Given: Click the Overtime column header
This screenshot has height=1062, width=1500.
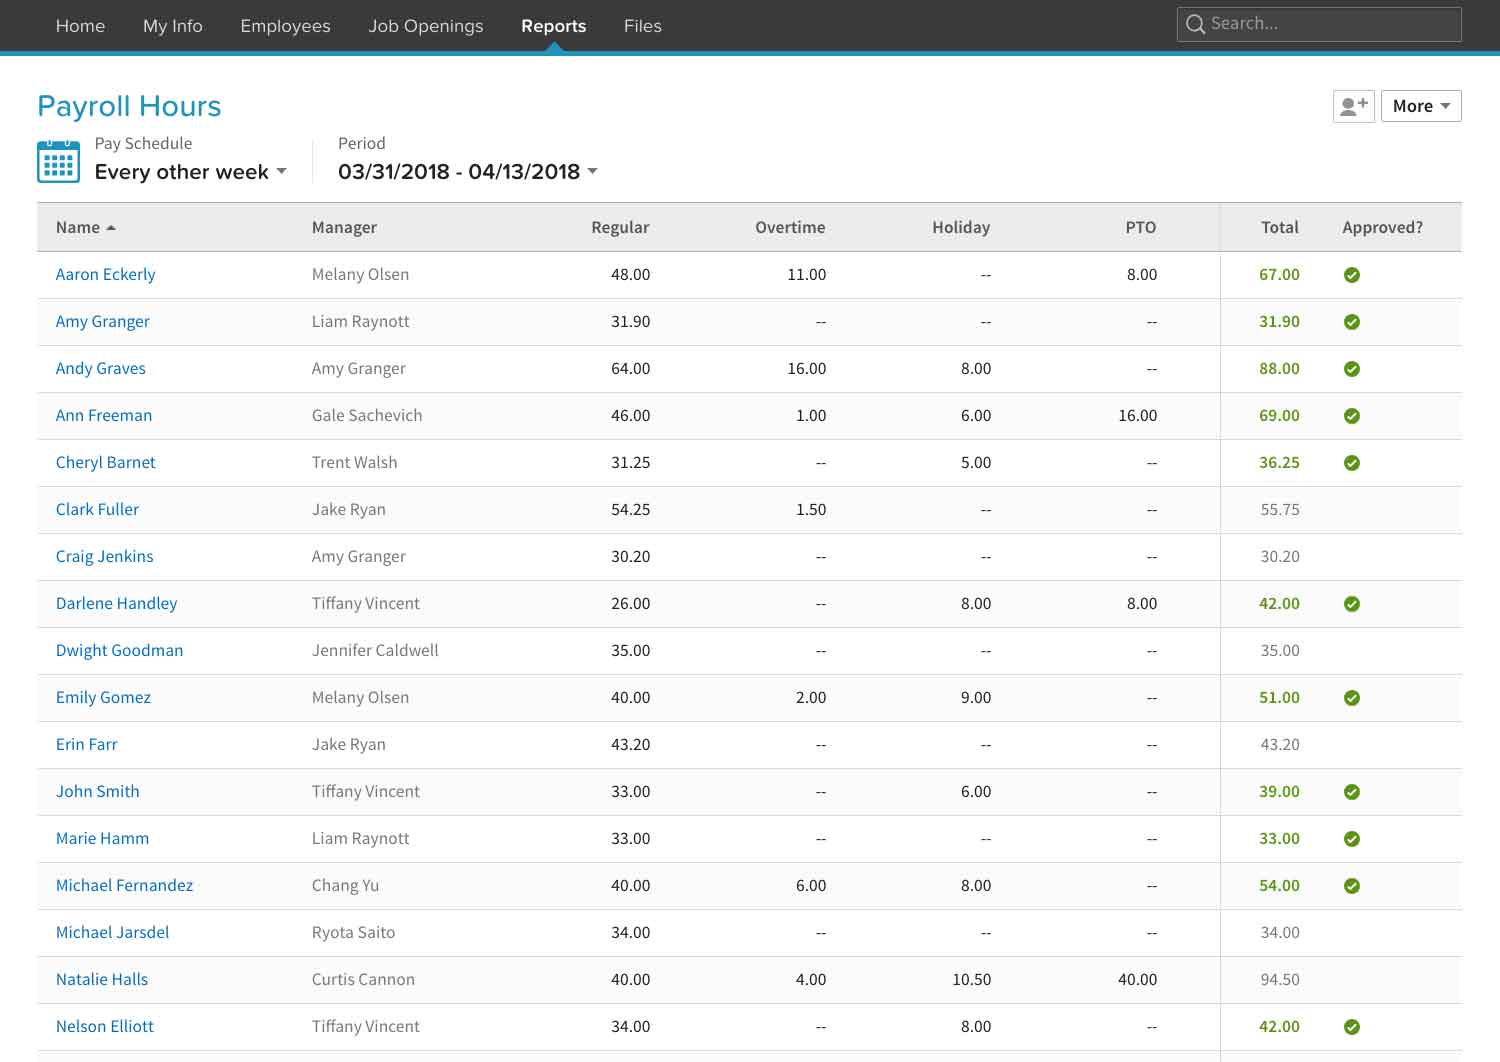Looking at the screenshot, I should pos(790,227).
